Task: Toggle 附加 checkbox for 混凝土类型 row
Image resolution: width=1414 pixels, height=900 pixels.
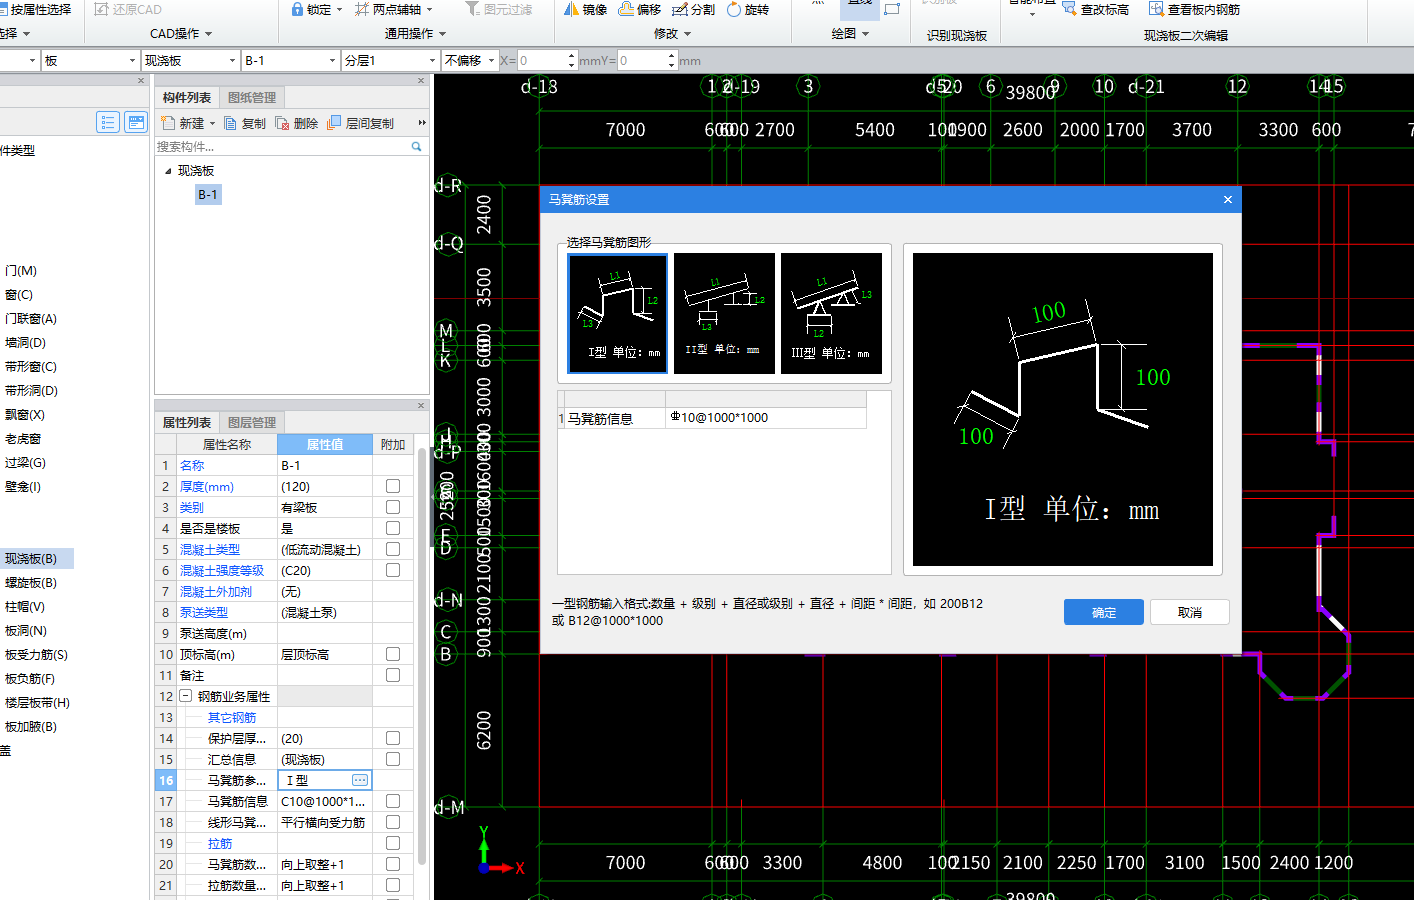Action: (393, 549)
